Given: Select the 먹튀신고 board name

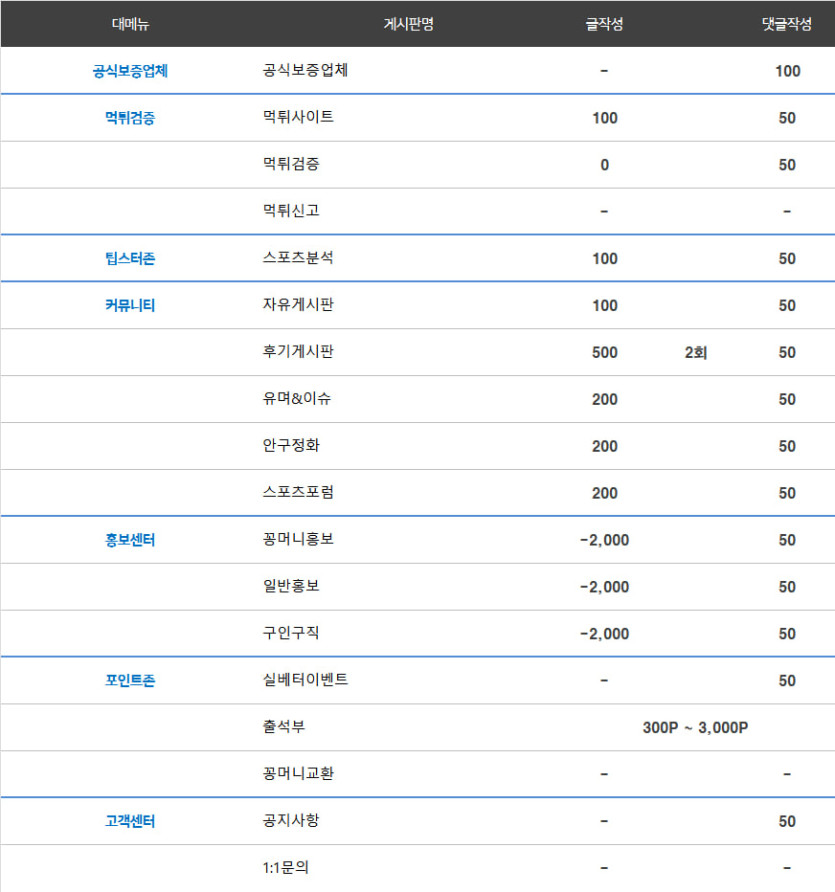Looking at the screenshot, I should (291, 211).
